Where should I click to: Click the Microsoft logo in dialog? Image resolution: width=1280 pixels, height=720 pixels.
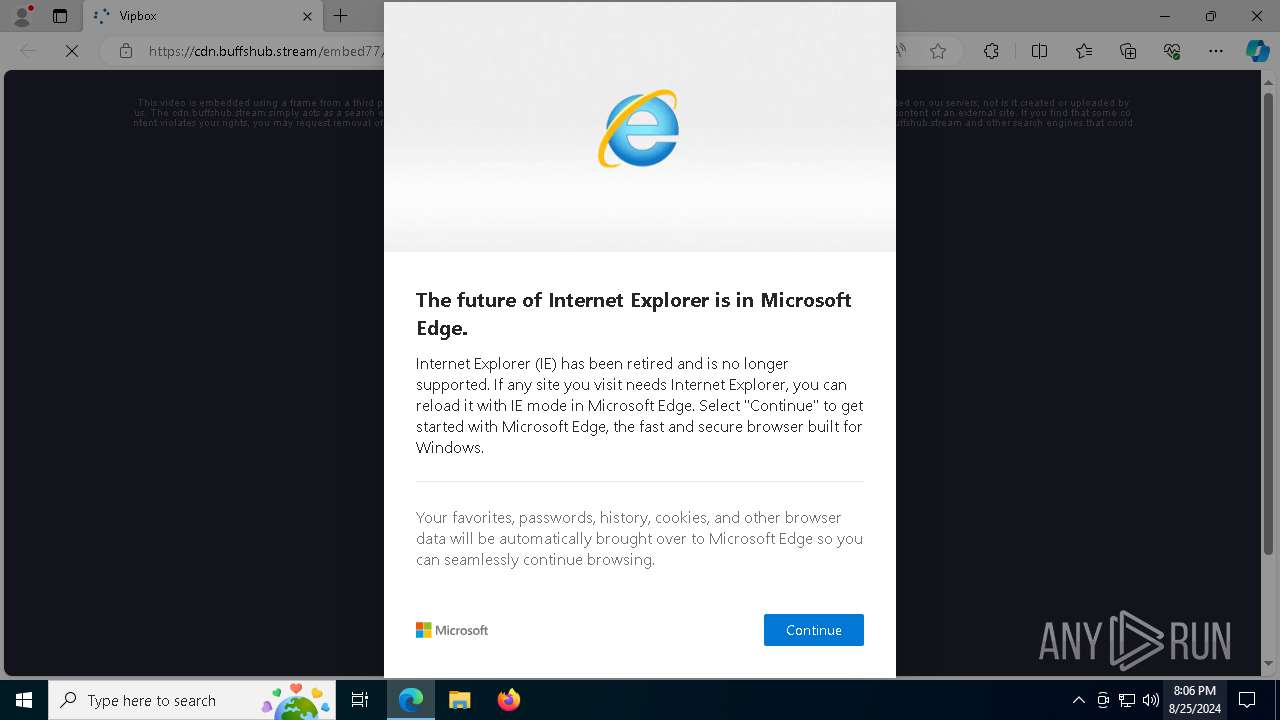[x=452, y=630]
